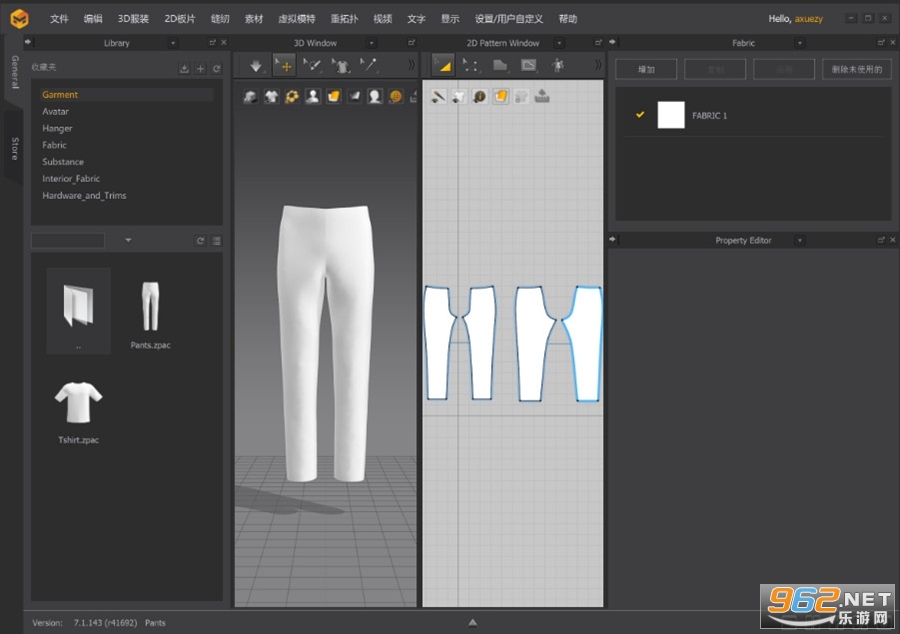900x634 pixels.
Task: Click the add (+) favorites icon
Action: [200, 69]
